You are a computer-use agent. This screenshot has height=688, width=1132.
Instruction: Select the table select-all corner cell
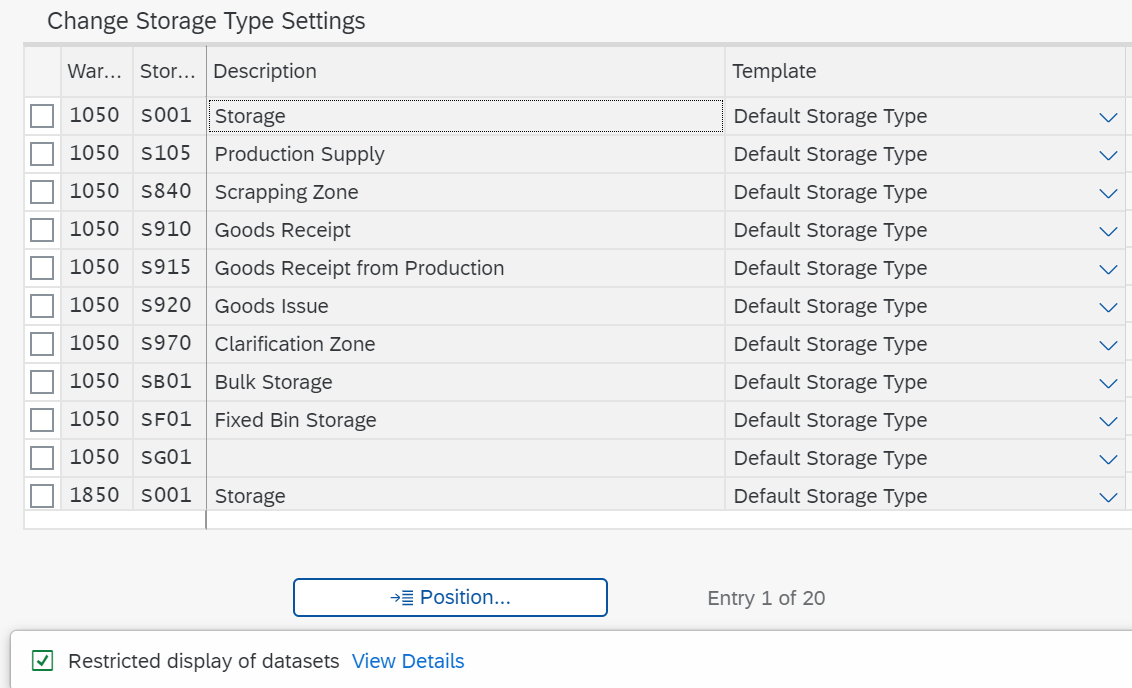(x=43, y=71)
